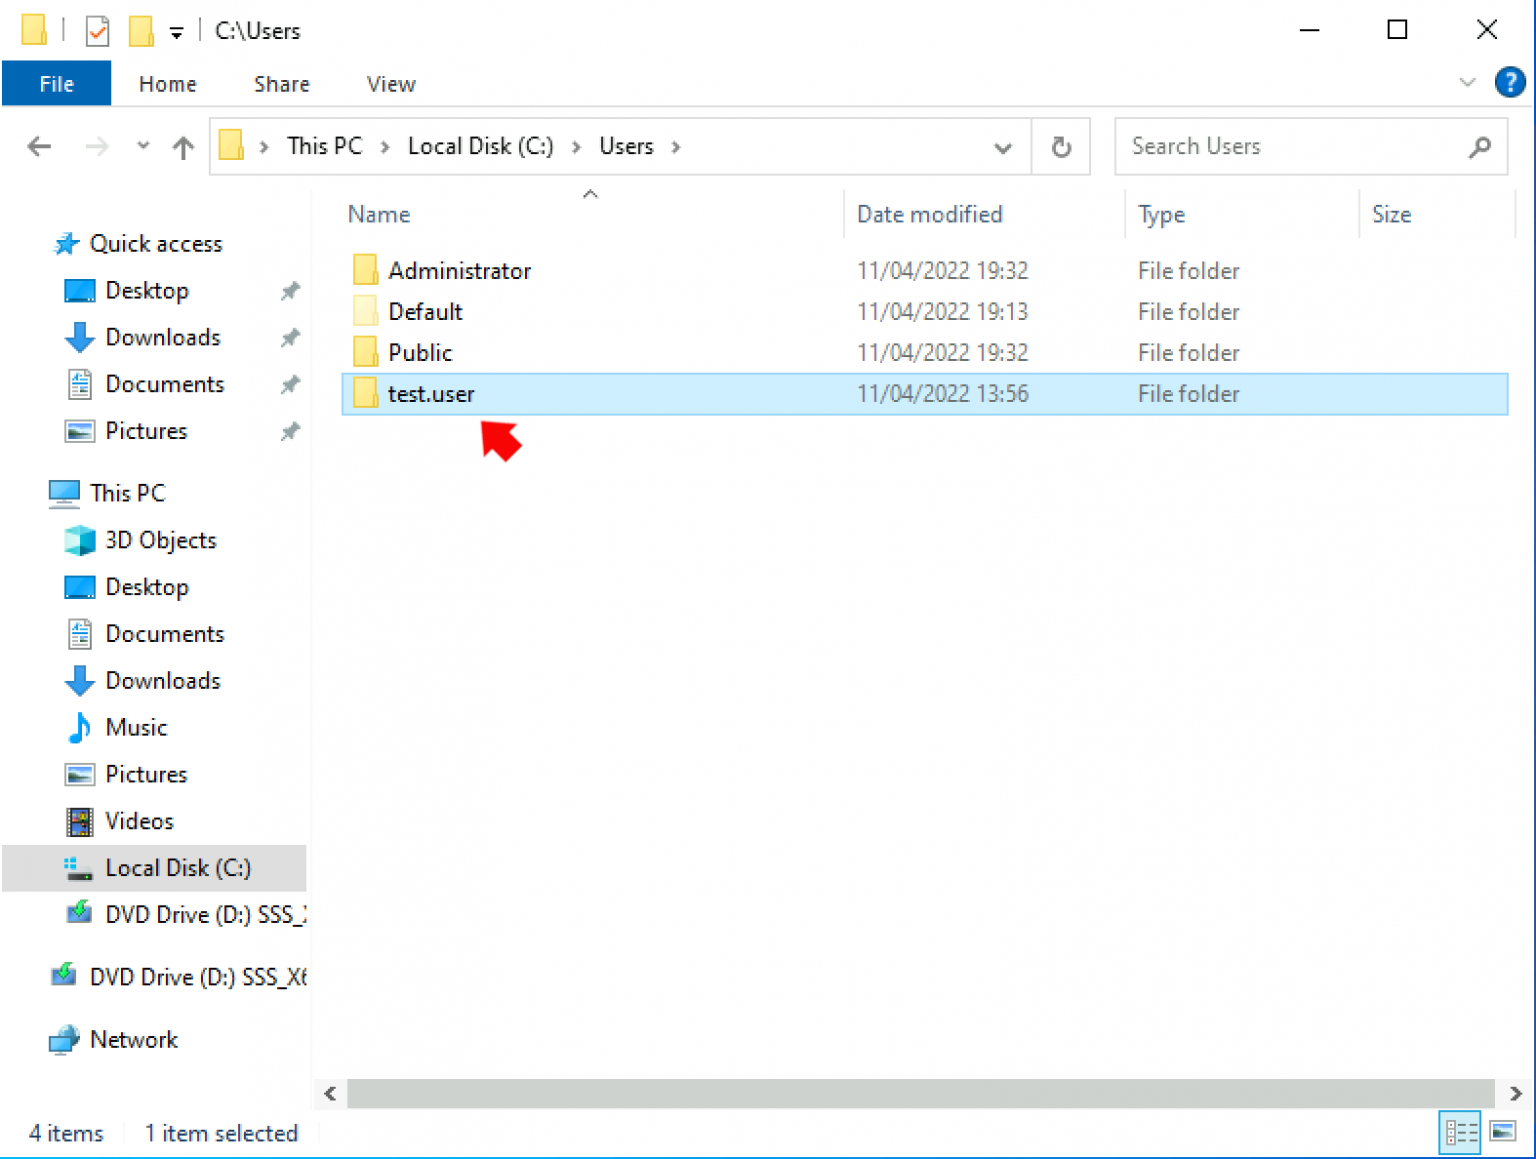Viewport: 1536px width, 1159px height.
Task: Open Properties via the checkmark Quick Access icon
Action: pos(97,30)
